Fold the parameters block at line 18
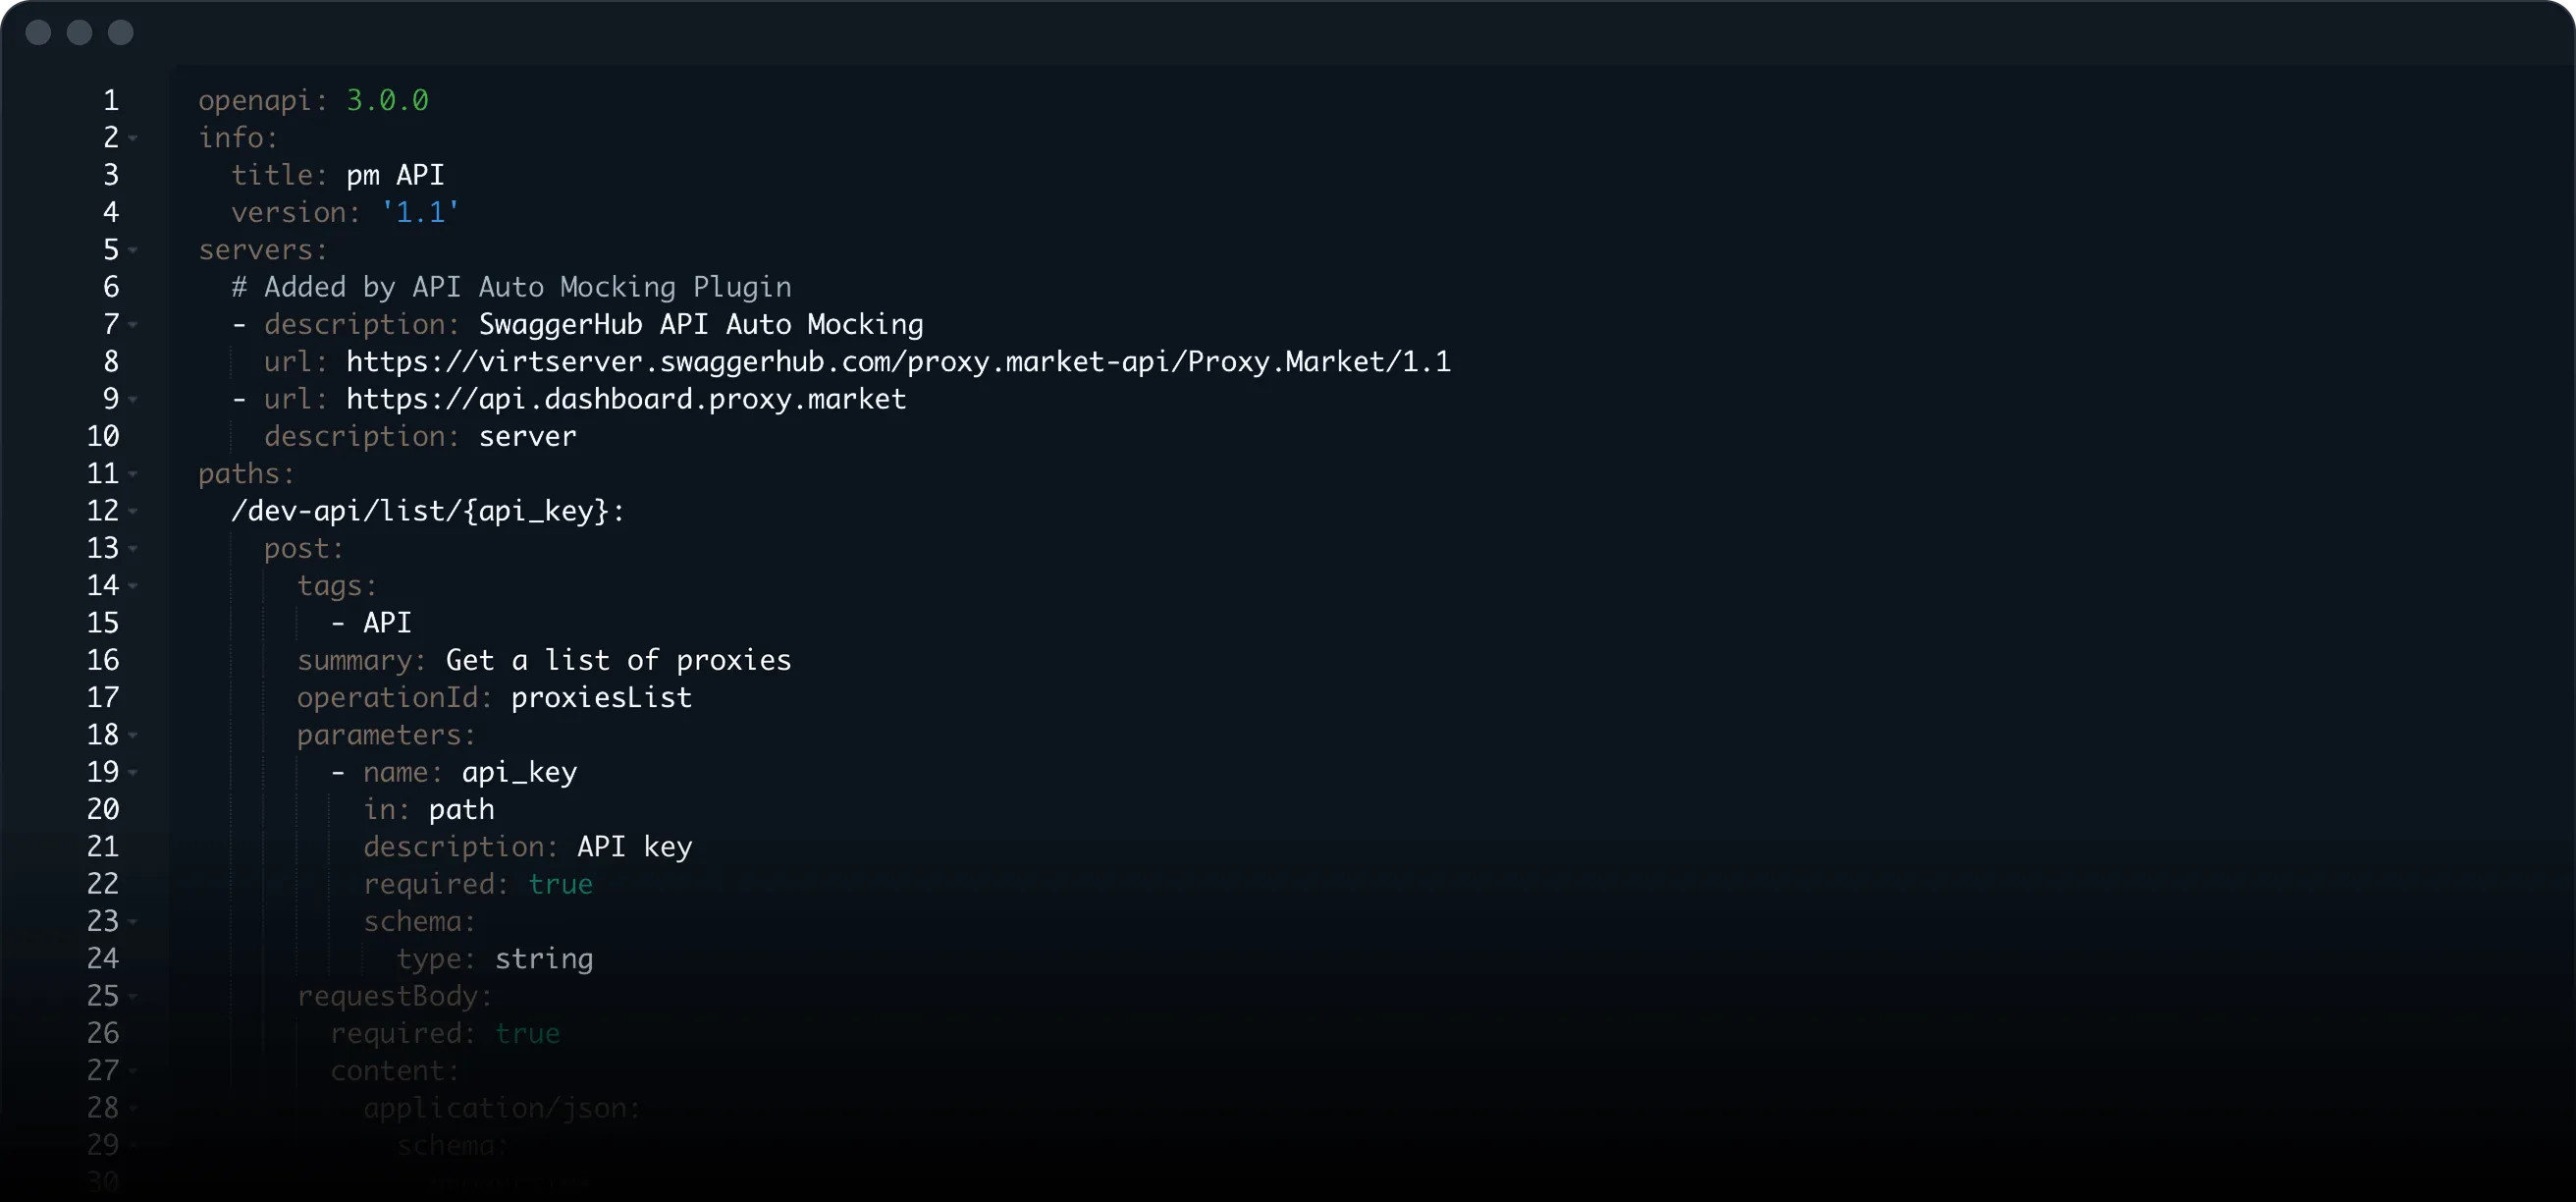This screenshot has width=2576, height=1202. 133,735
